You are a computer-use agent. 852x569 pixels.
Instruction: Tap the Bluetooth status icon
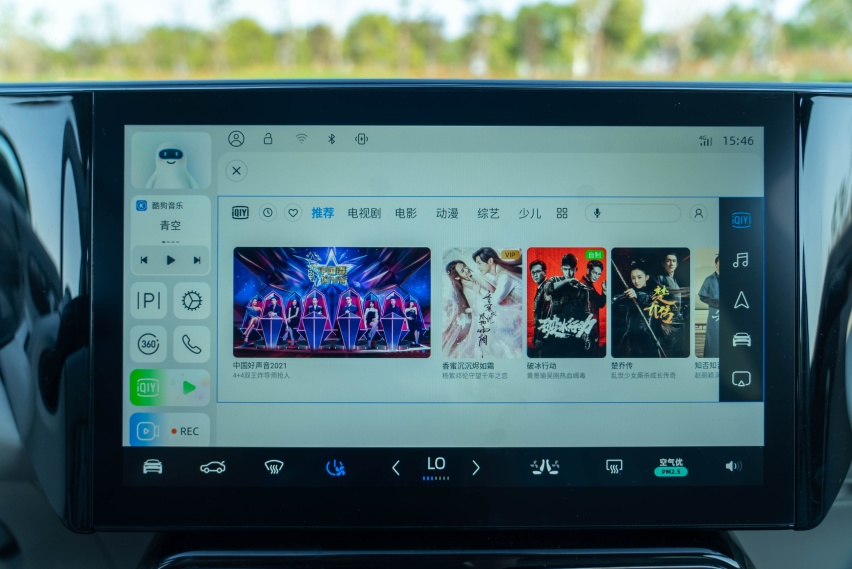click(331, 139)
